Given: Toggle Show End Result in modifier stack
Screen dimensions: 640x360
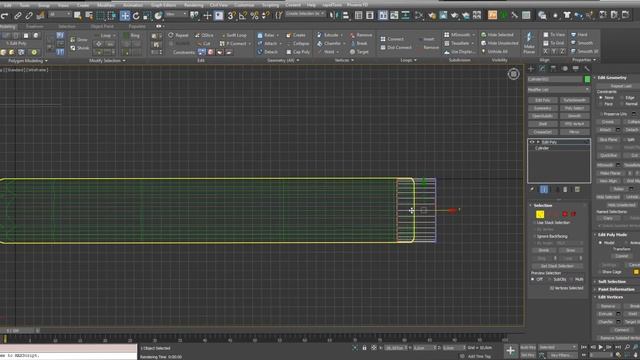Looking at the screenshot, I should (x=544, y=189).
